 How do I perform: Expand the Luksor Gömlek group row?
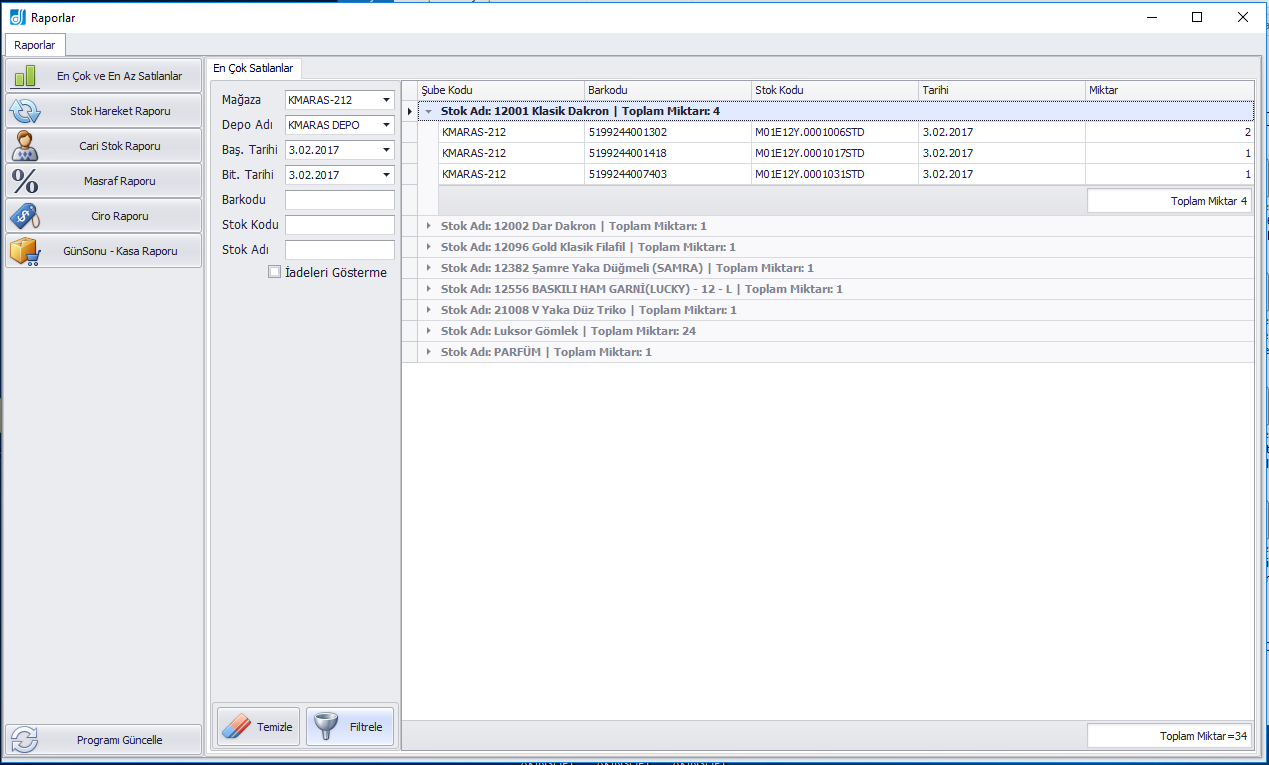[x=429, y=331]
